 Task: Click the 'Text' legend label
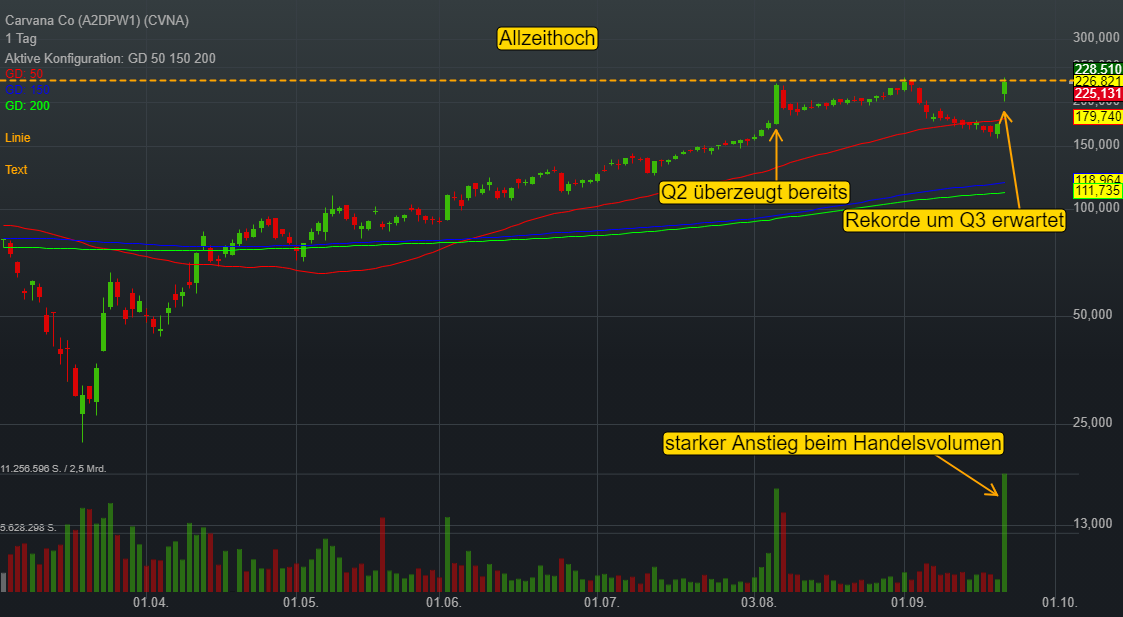click(x=16, y=170)
